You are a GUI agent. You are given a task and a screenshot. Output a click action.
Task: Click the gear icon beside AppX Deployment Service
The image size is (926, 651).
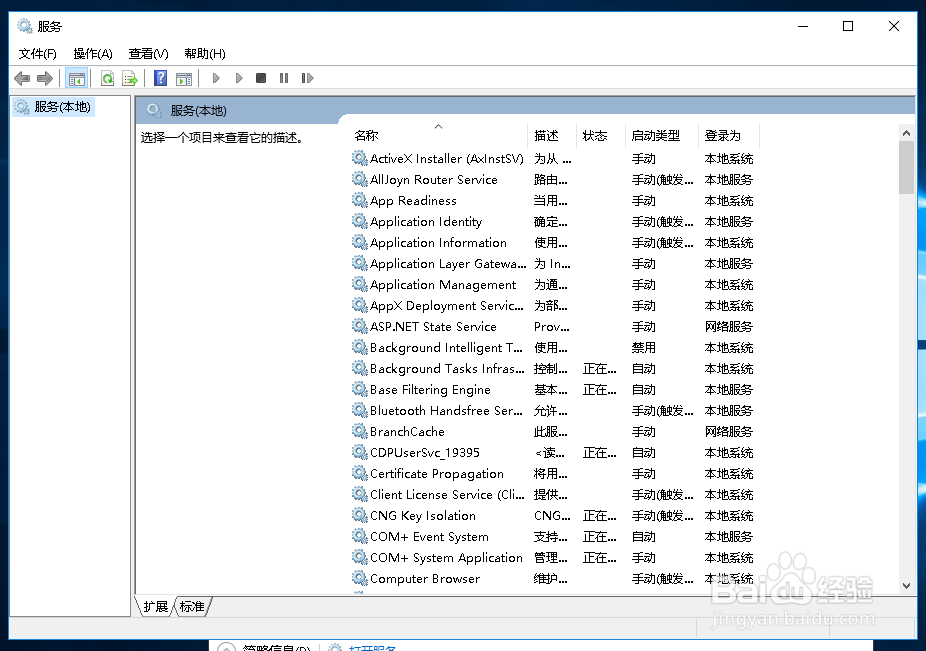pos(360,305)
